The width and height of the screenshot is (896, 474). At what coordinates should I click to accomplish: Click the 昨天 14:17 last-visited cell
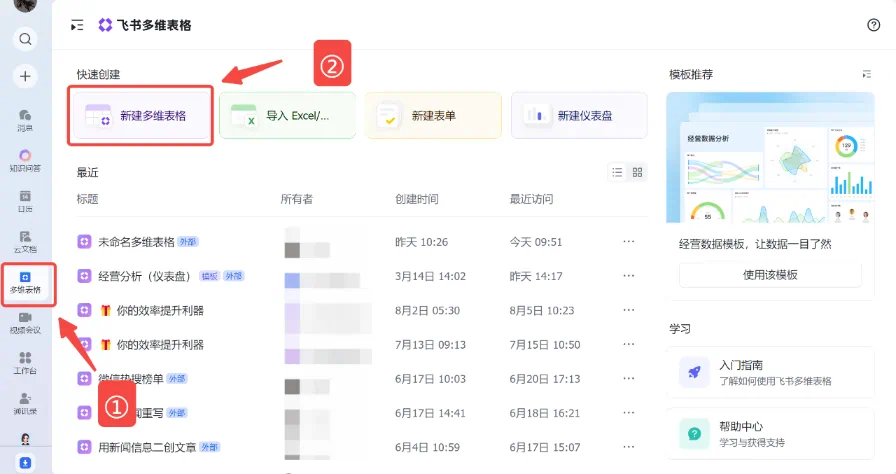click(536, 276)
